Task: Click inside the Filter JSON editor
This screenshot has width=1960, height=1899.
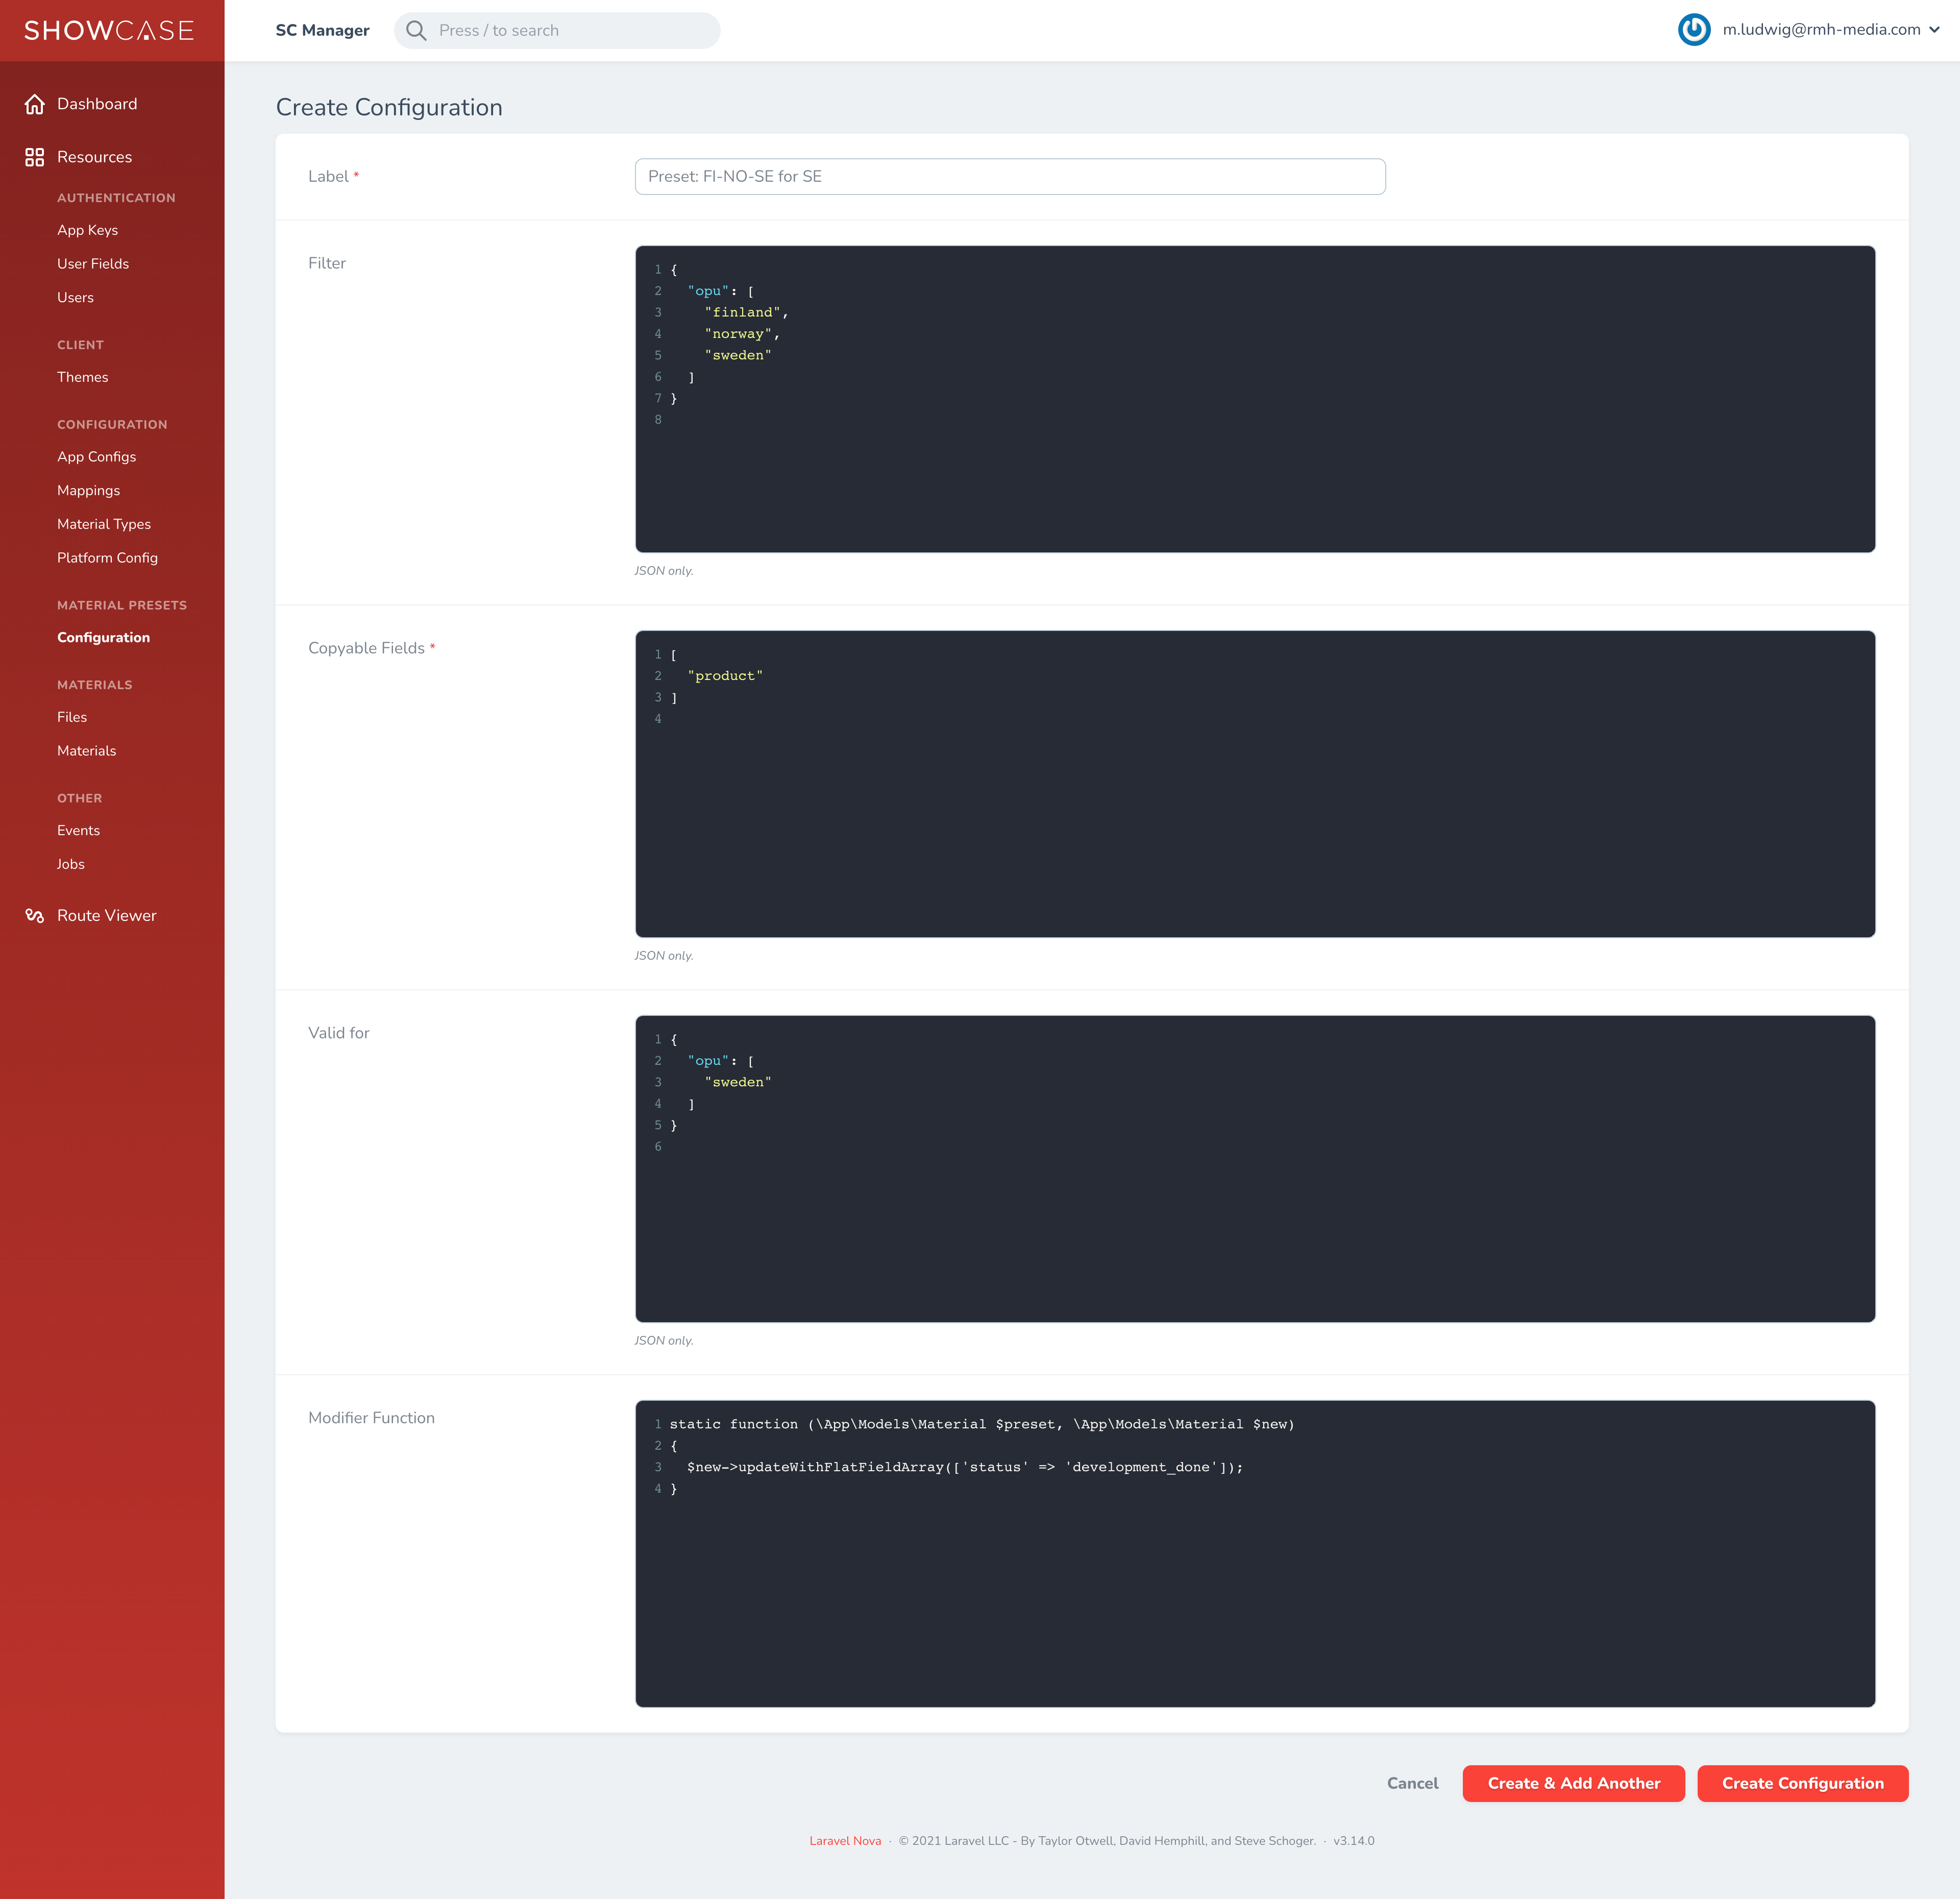Action: [x=1255, y=399]
